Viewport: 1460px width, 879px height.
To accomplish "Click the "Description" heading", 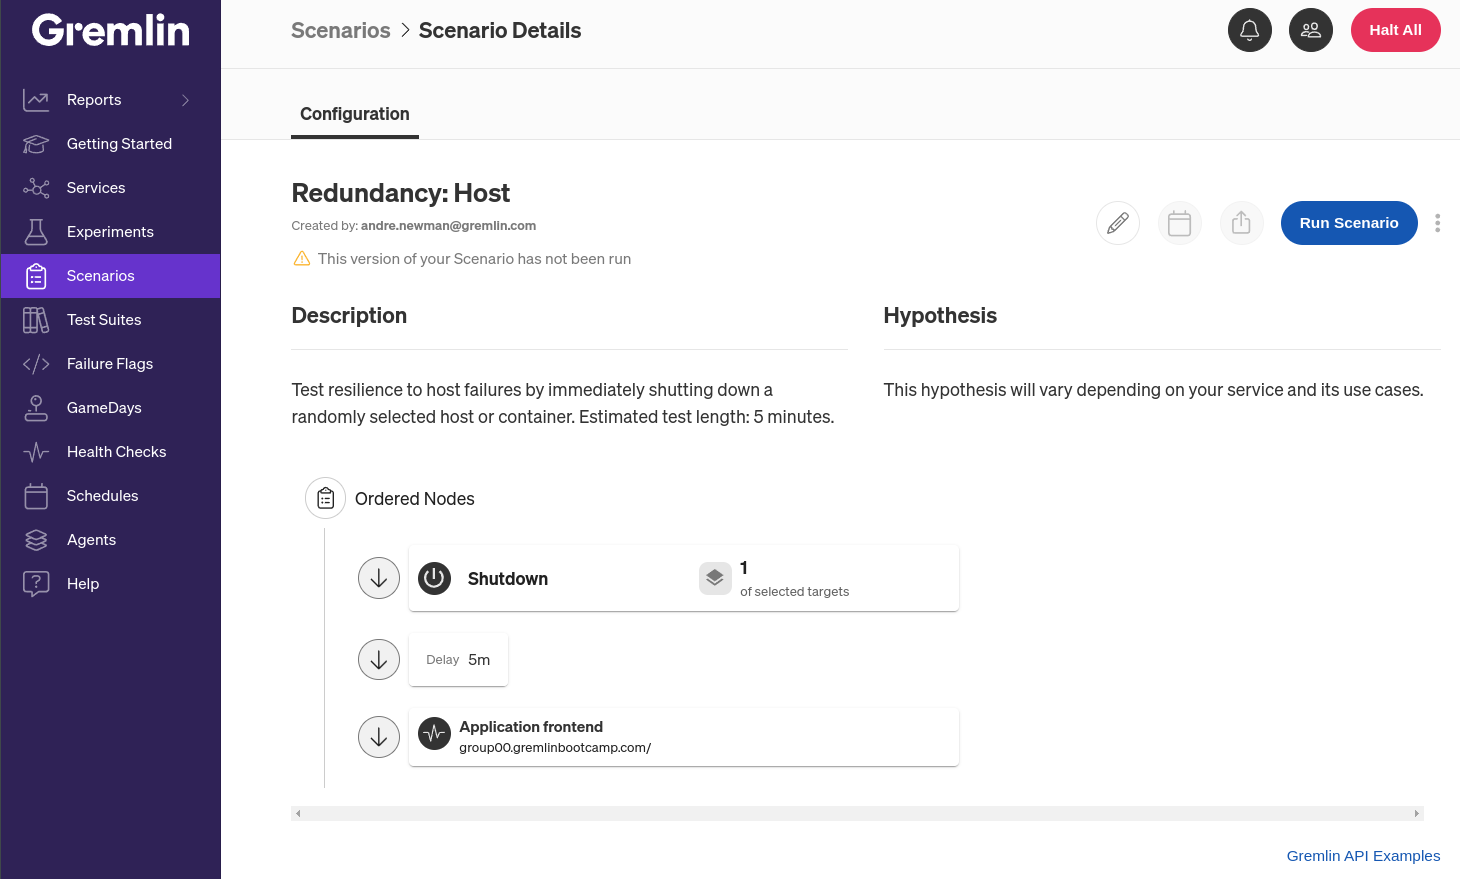I will (x=349, y=316).
